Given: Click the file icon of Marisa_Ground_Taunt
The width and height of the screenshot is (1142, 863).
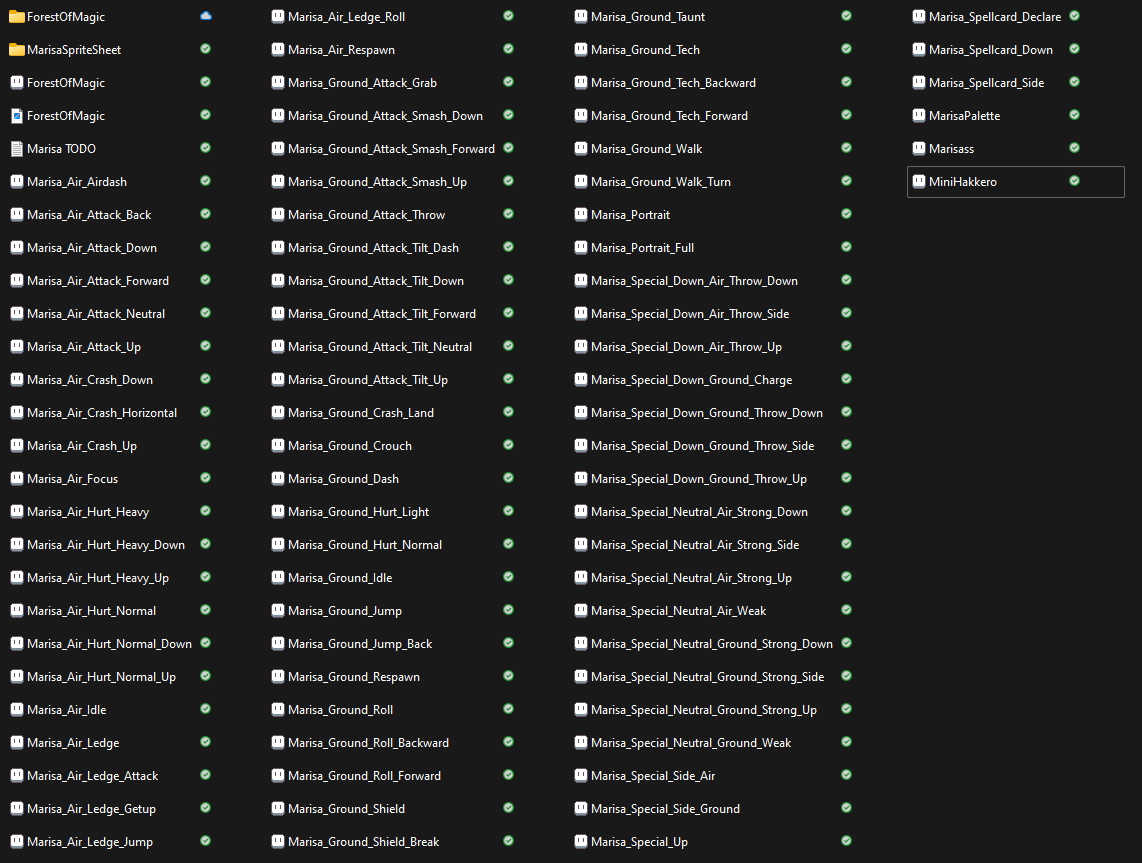Looking at the screenshot, I should (x=580, y=17).
